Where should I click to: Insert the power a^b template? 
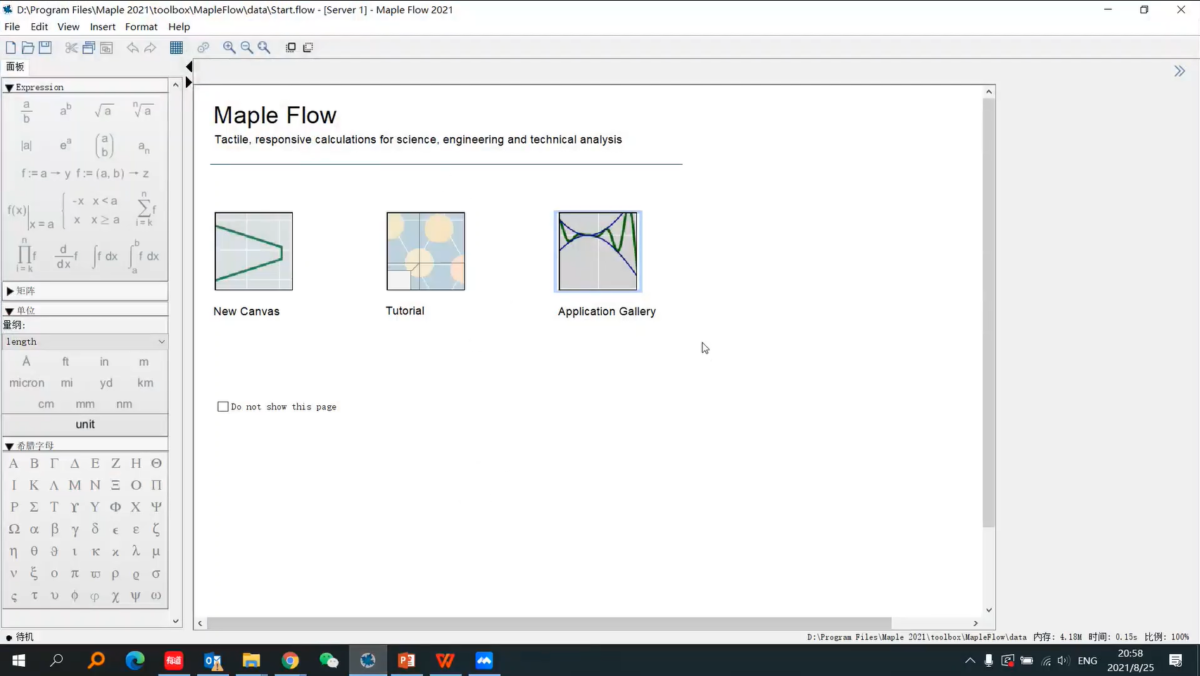coord(65,110)
